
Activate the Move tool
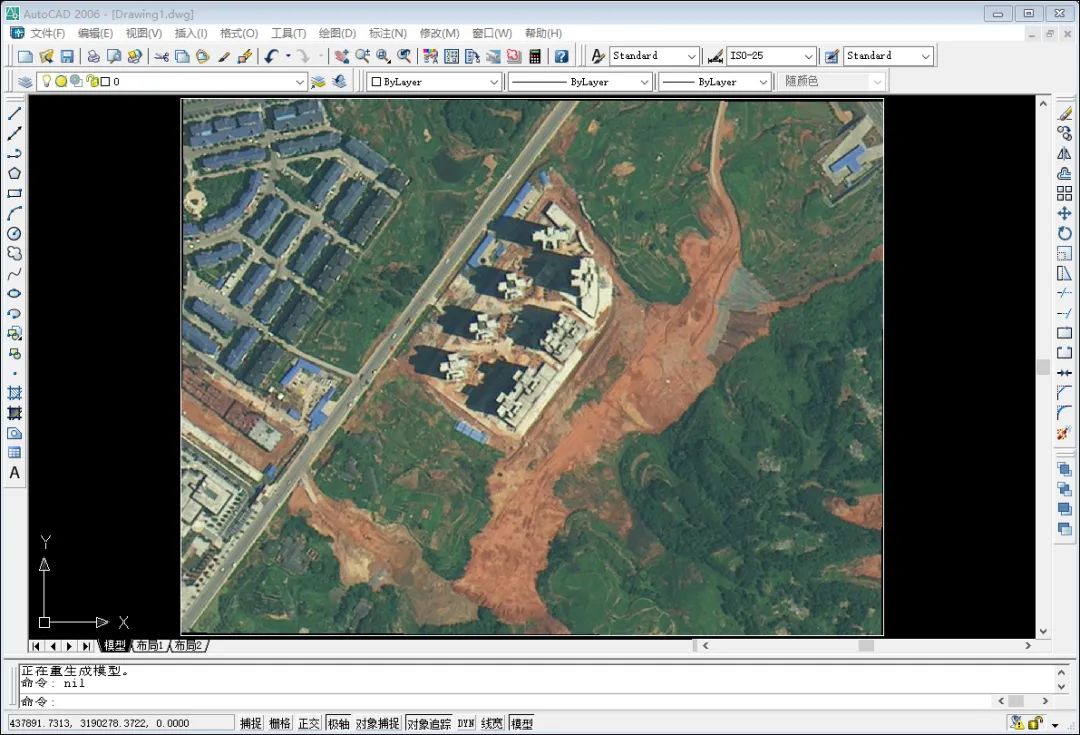(x=1064, y=214)
